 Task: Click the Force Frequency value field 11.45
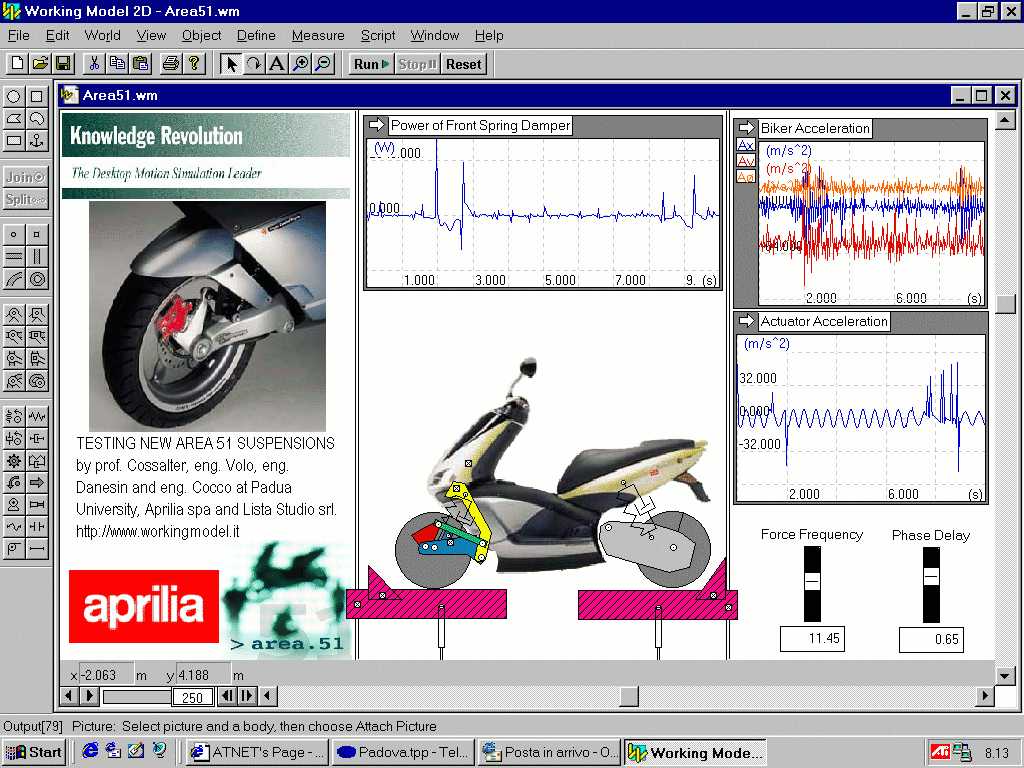(x=812, y=638)
